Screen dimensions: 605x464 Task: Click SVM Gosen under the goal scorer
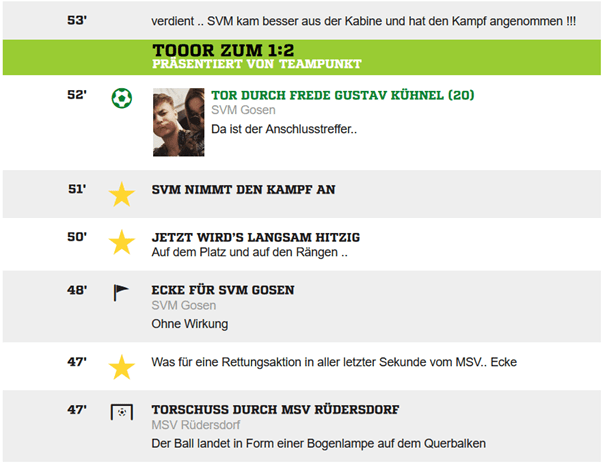click(x=243, y=111)
